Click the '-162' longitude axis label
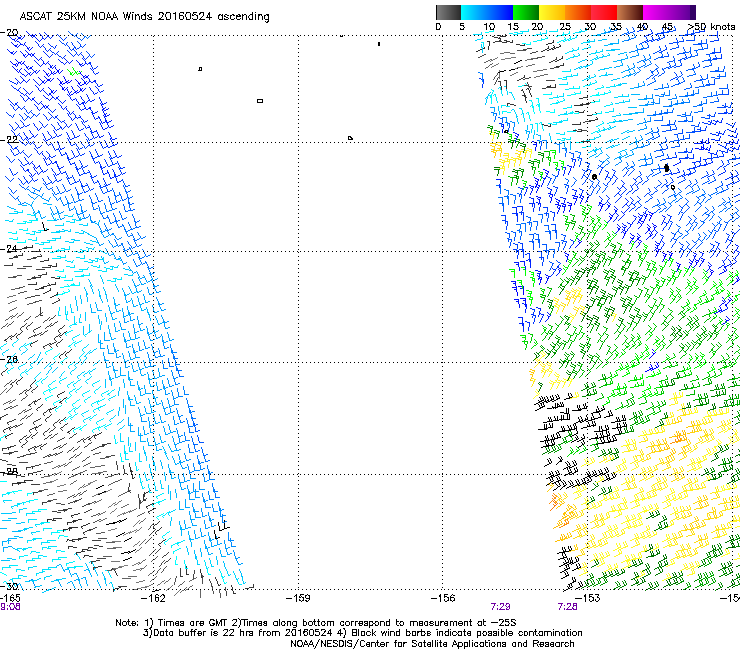The image size is (740, 650). click(153, 598)
